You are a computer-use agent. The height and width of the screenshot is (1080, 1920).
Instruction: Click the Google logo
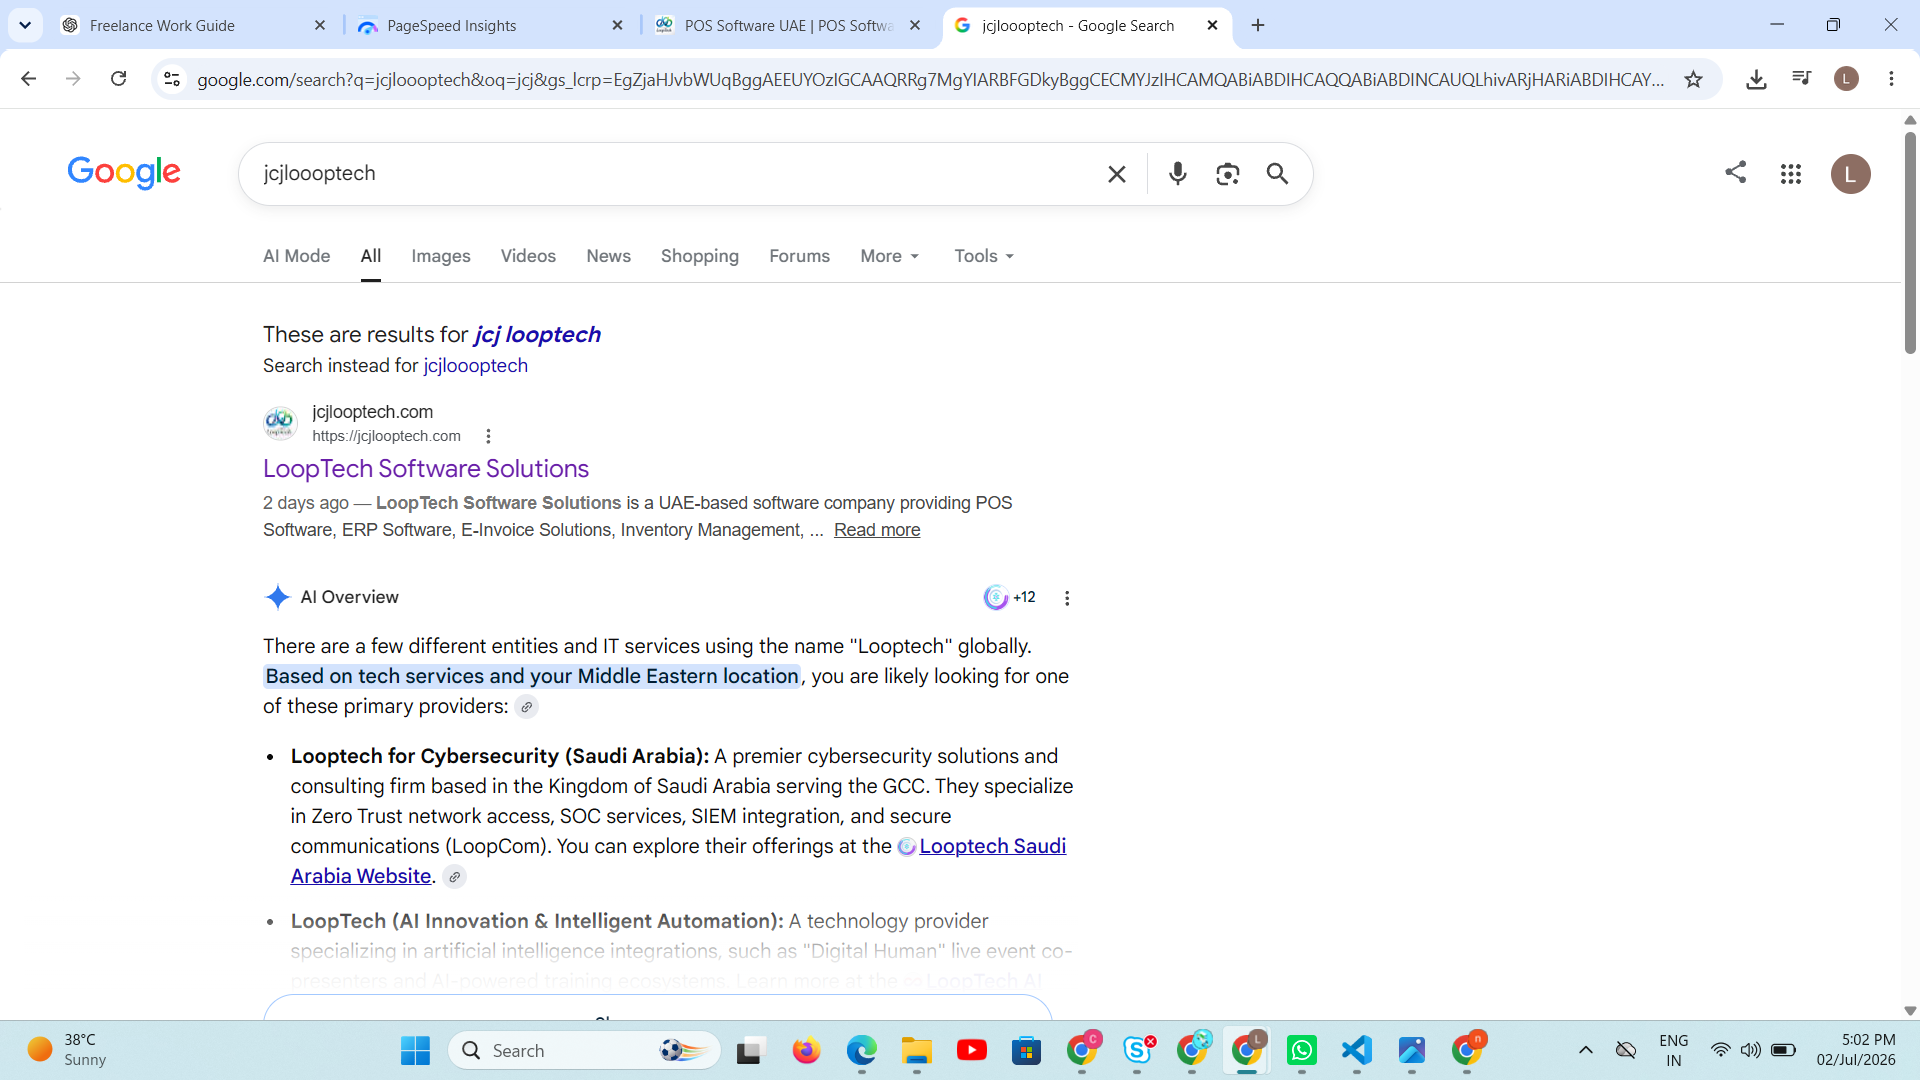tap(124, 173)
